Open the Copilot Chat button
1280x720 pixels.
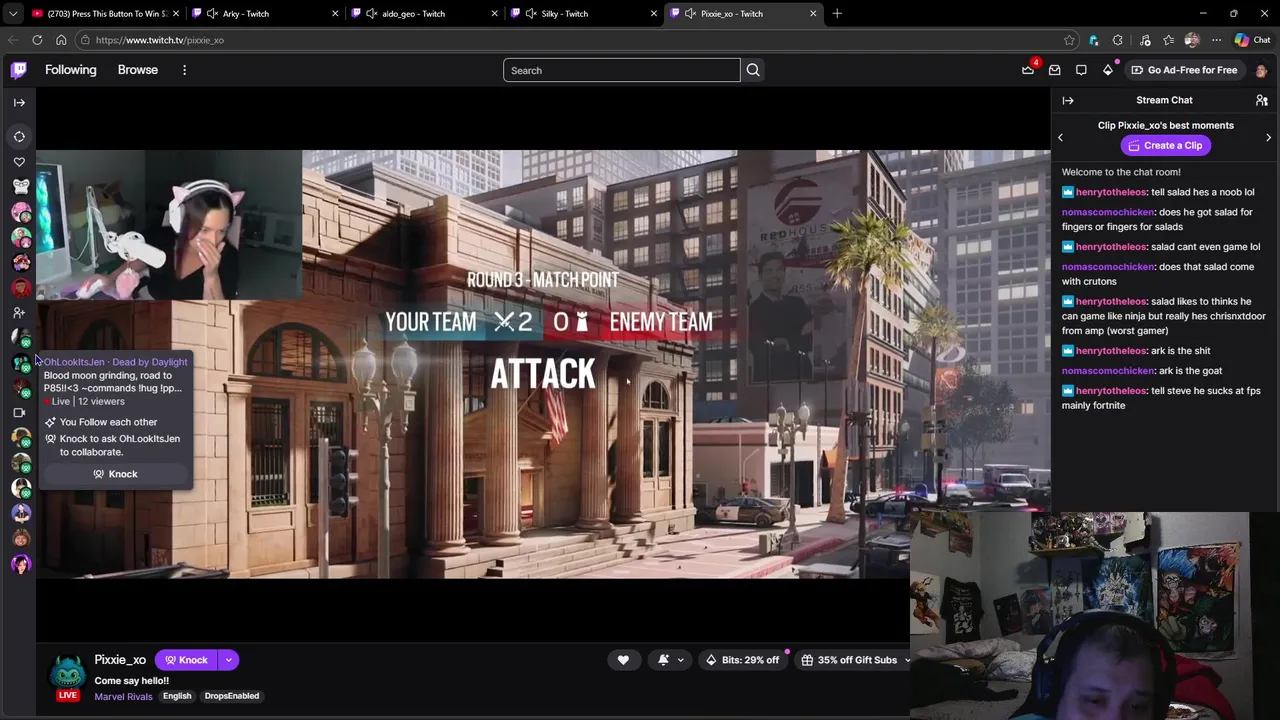(x=1252, y=40)
